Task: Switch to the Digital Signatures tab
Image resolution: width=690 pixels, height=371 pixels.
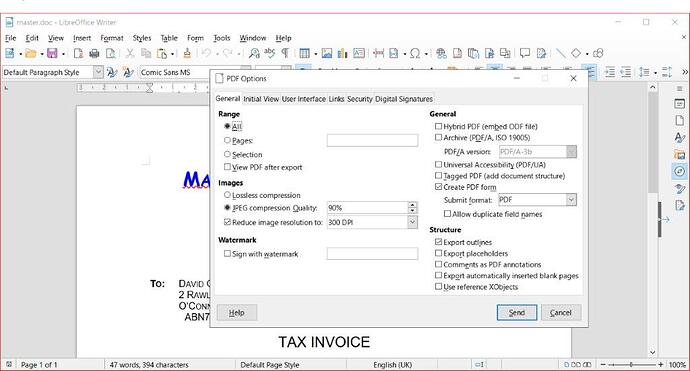Action: click(x=404, y=99)
